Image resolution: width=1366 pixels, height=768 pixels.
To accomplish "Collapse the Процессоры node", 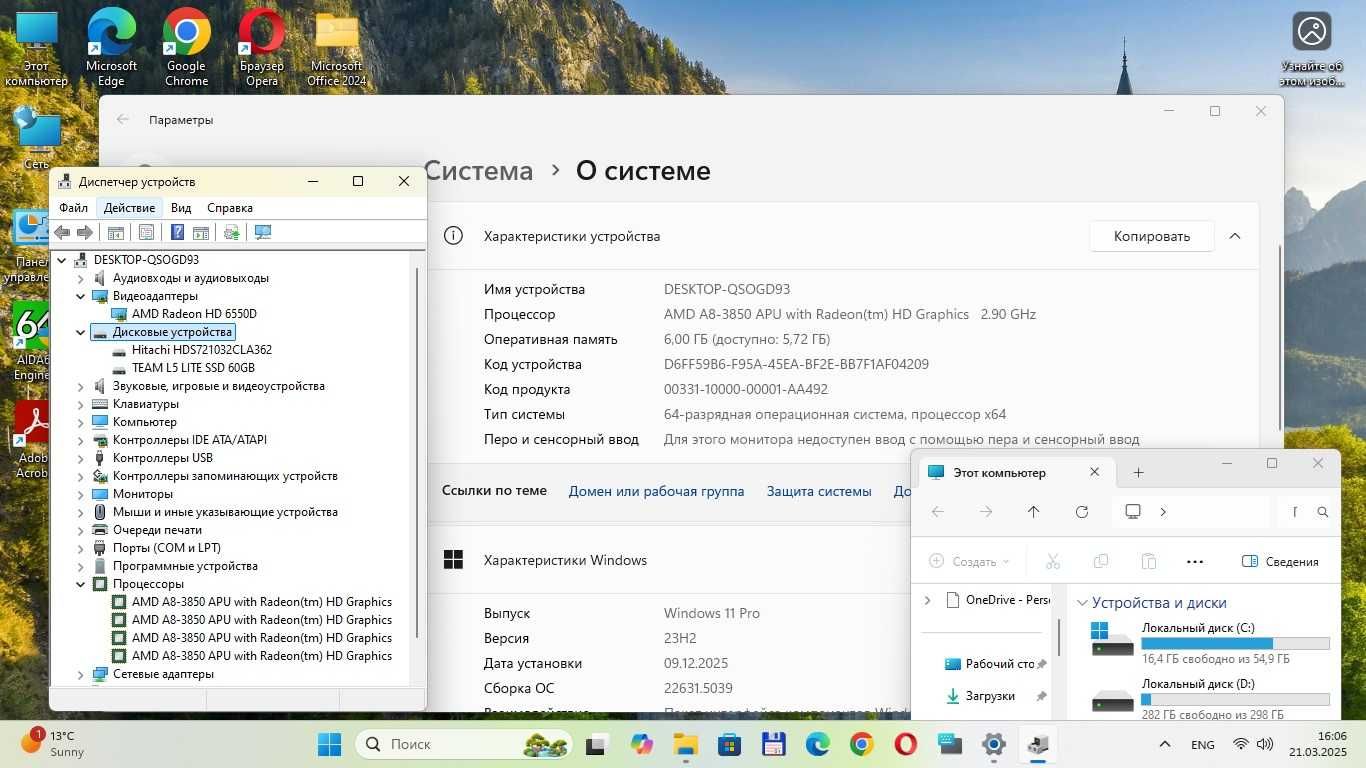I will click(81, 584).
